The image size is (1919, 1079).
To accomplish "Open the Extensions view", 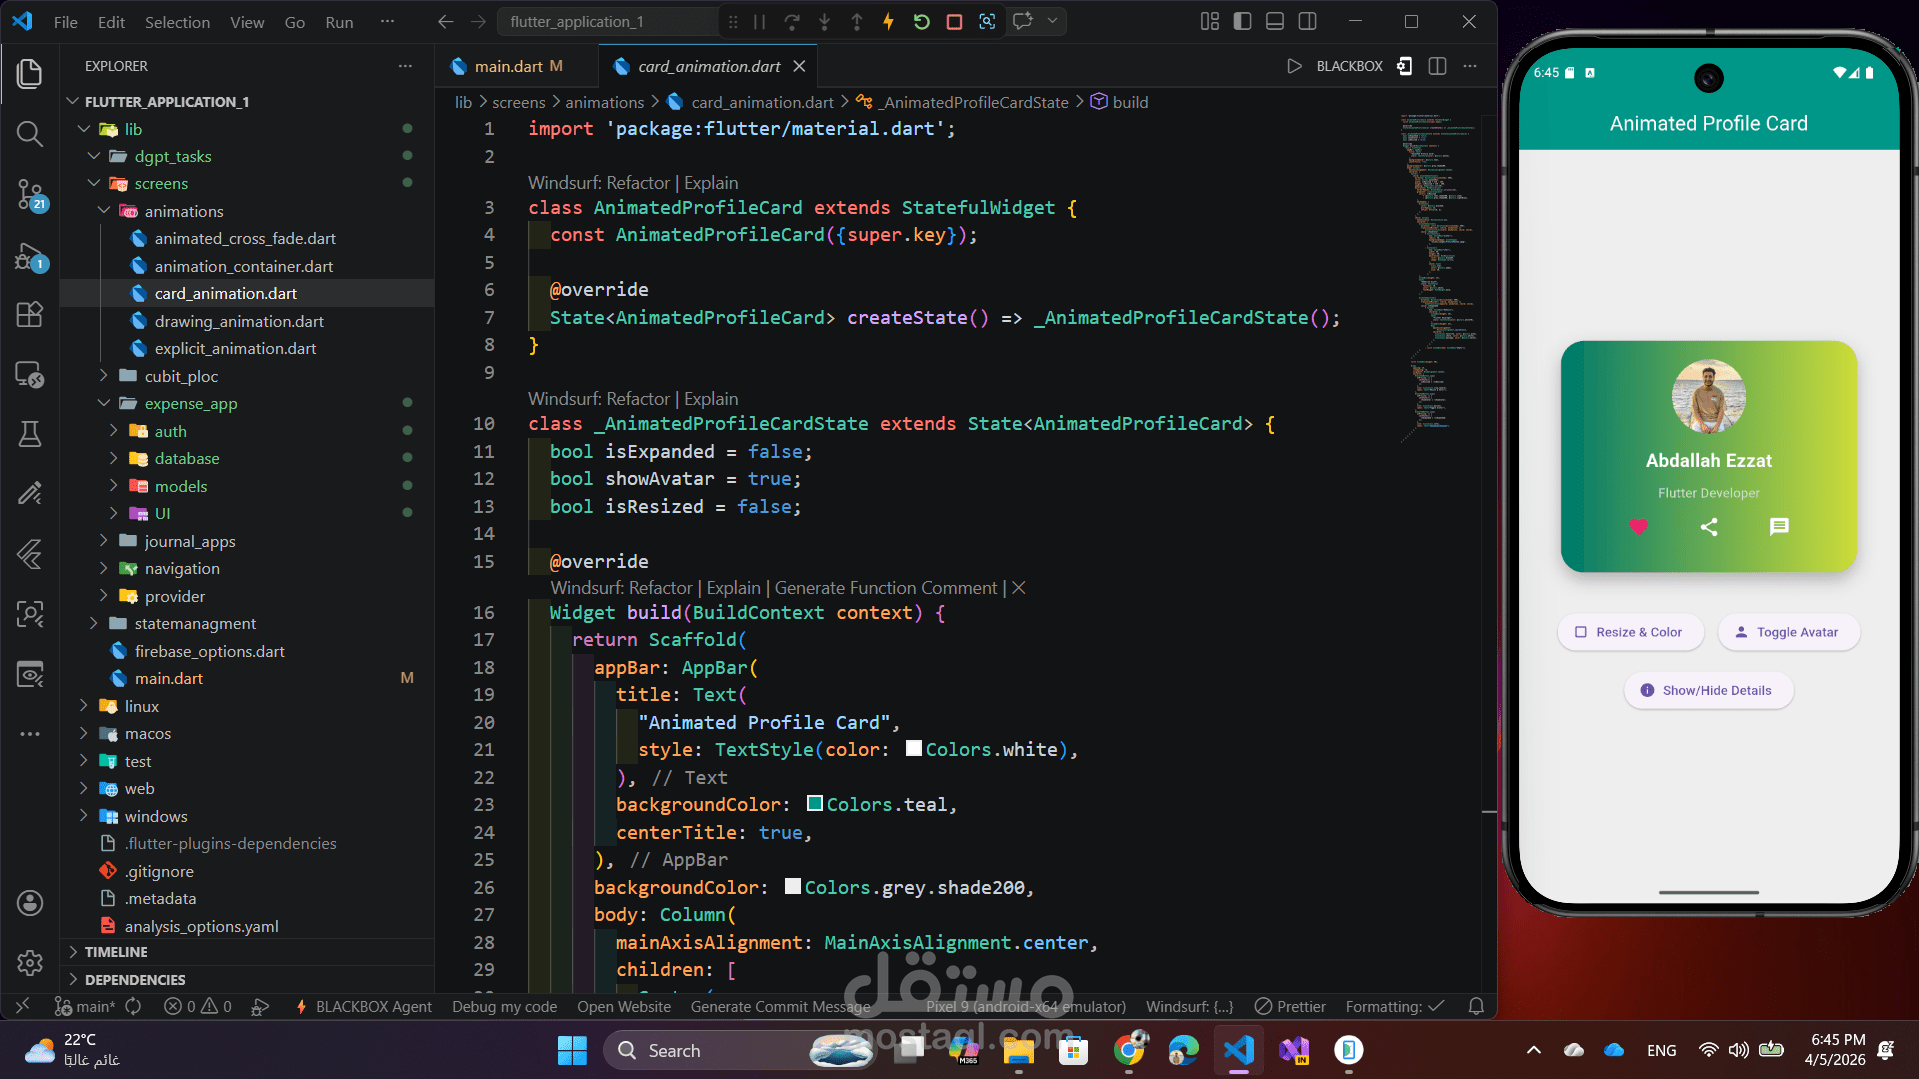I will click(30, 314).
